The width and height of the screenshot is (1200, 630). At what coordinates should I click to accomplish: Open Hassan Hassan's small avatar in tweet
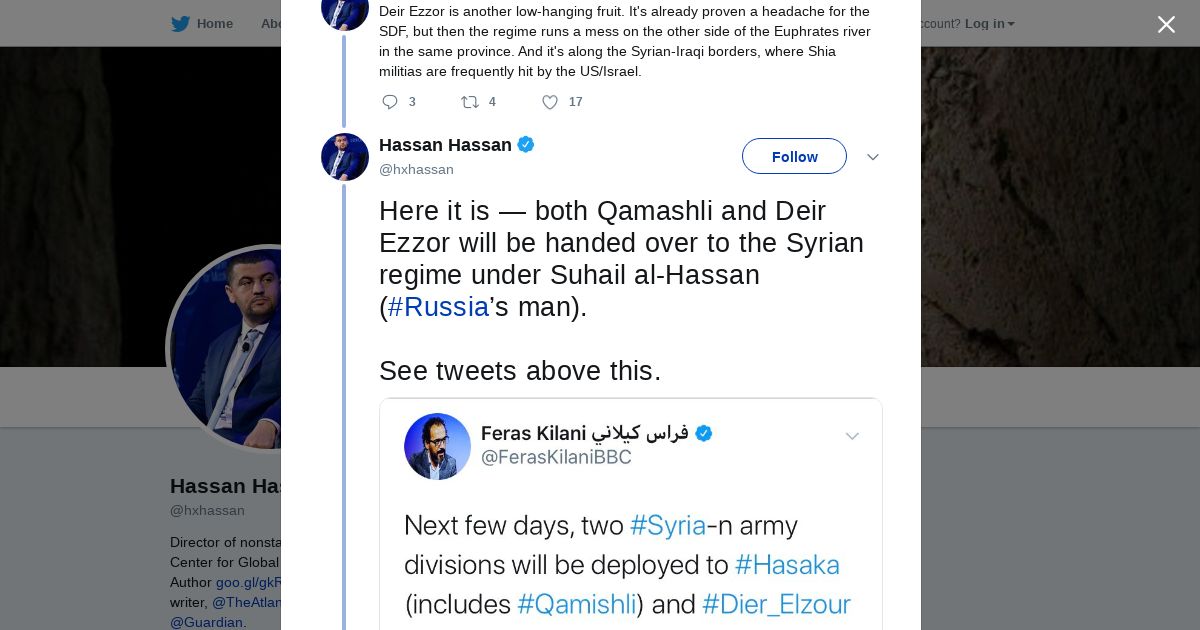pos(345,157)
